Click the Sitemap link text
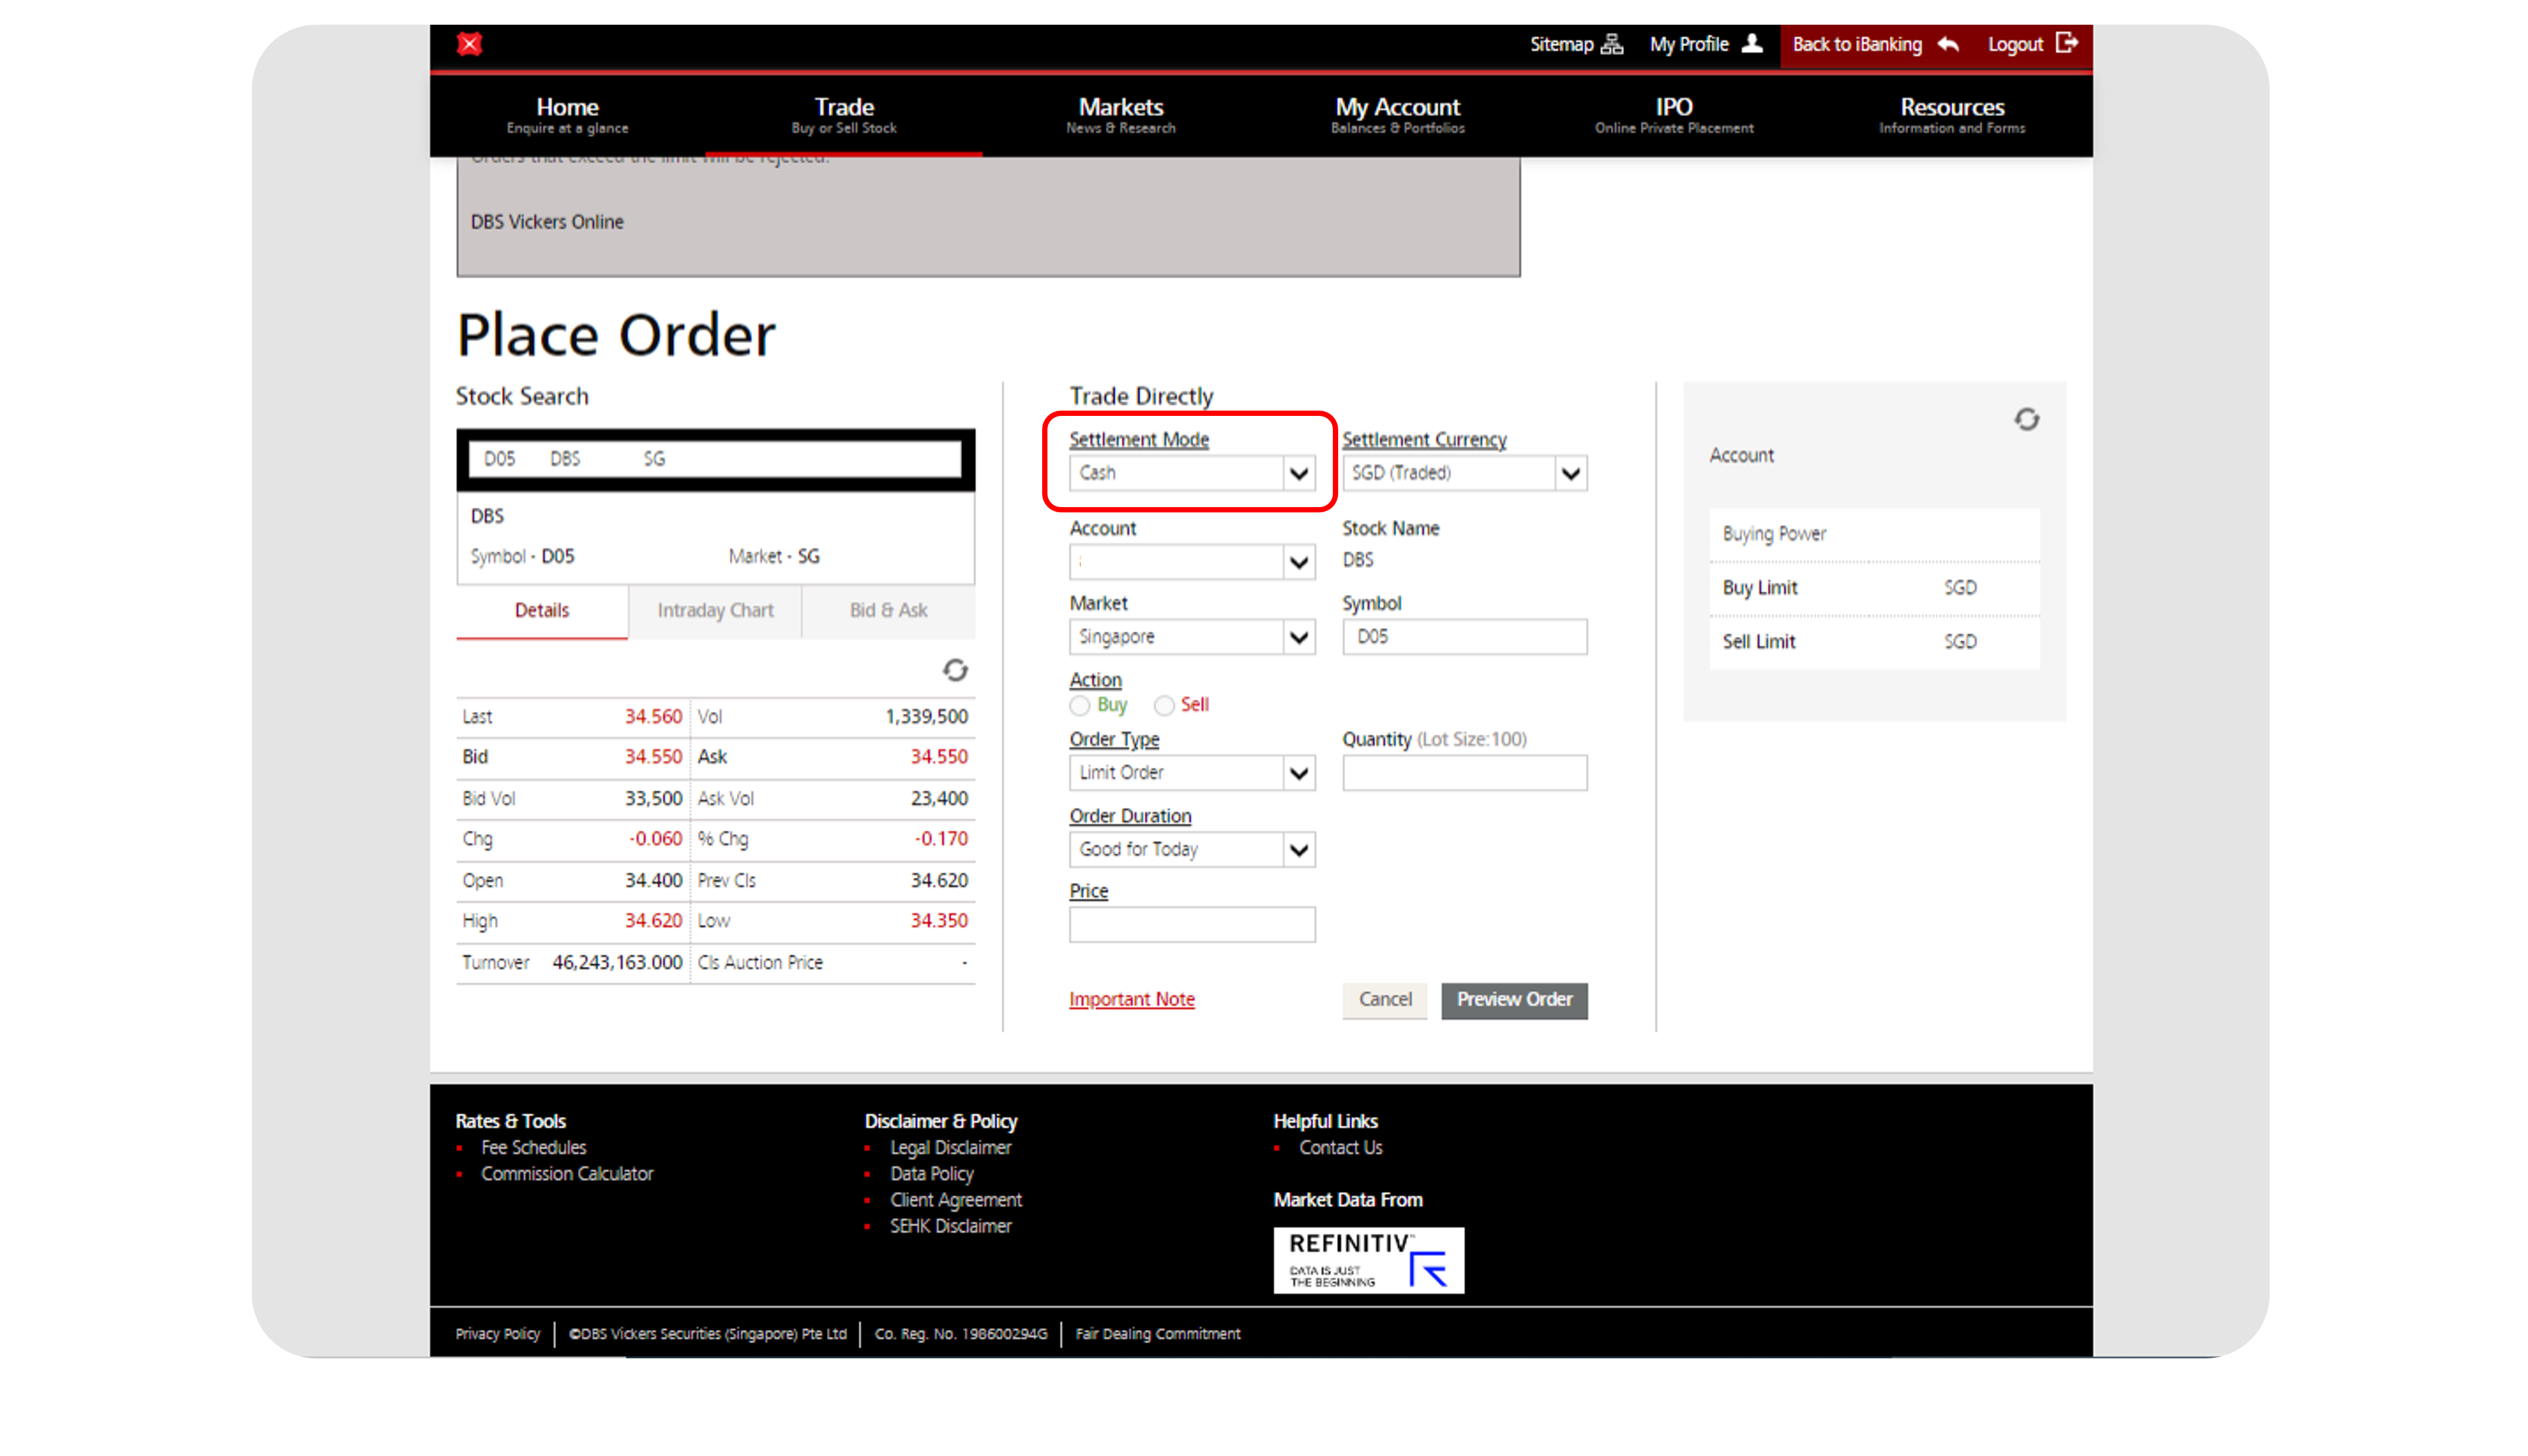The width and height of the screenshot is (2528, 1456). click(1561, 44)
